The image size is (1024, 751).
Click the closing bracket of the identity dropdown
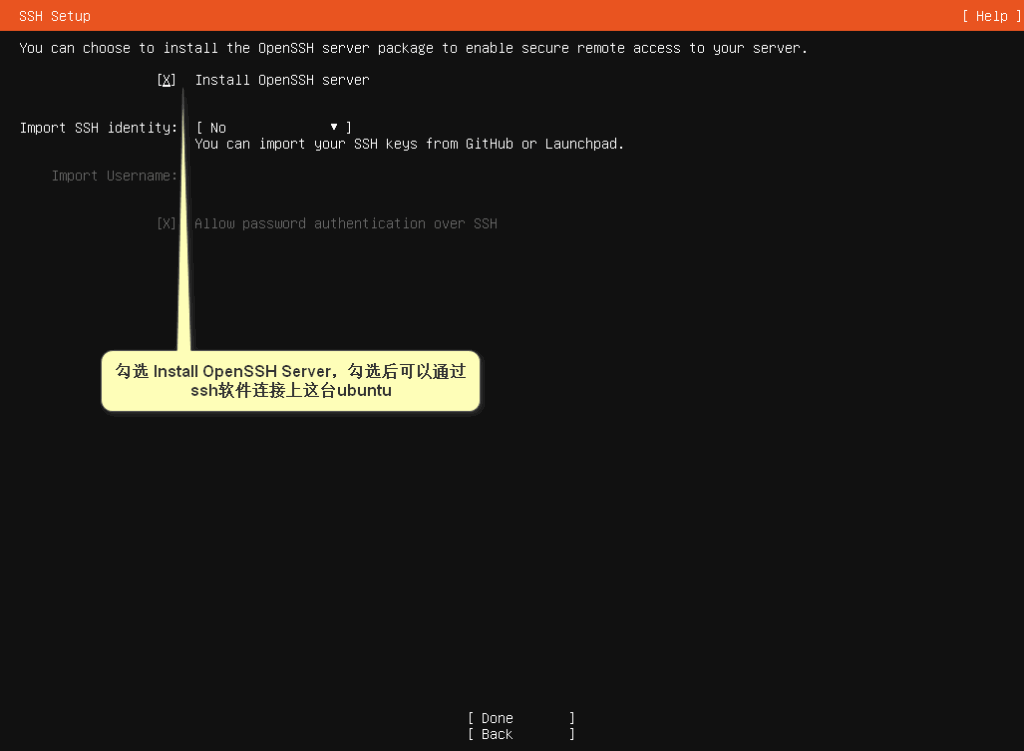[348, 128]
